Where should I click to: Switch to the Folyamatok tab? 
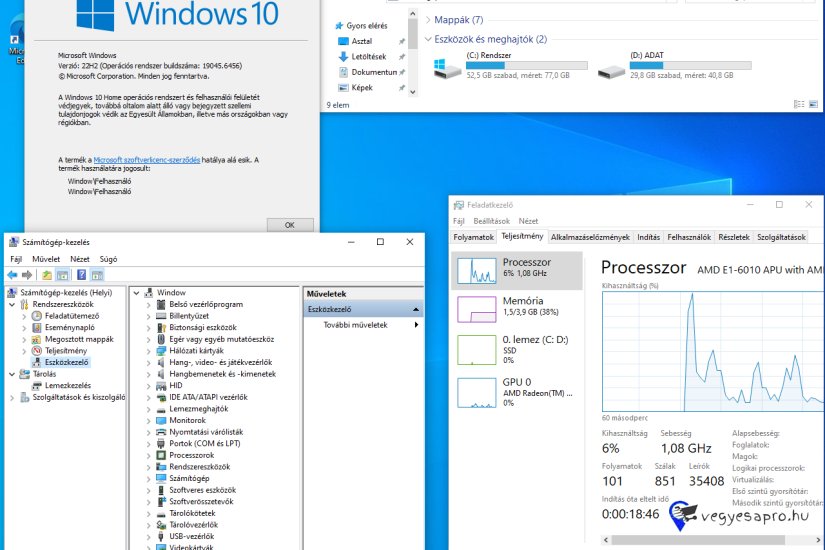pyautogui.click(x=474, y=237)
